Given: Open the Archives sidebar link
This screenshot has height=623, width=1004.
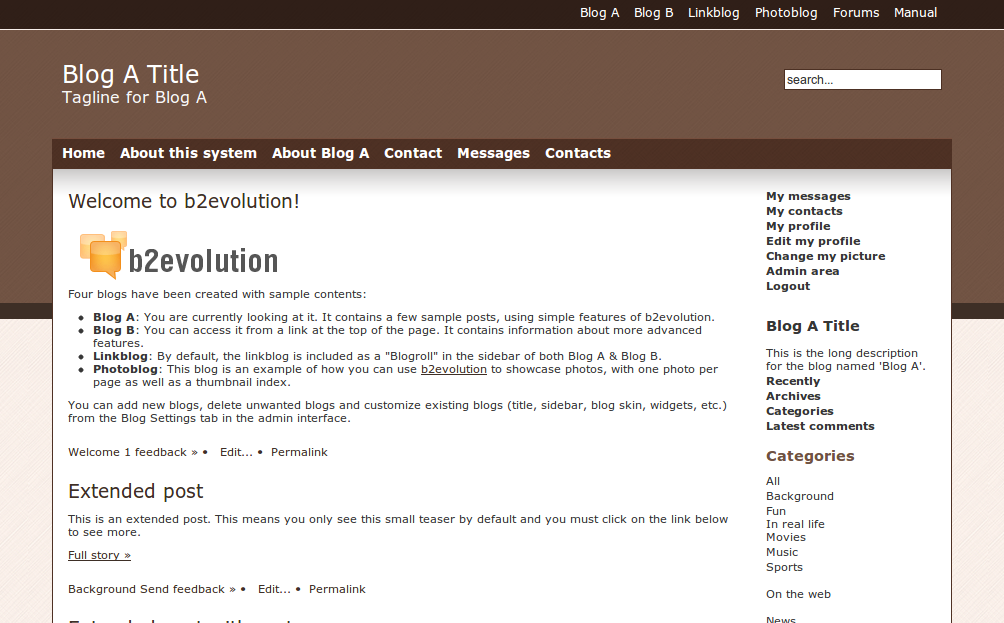Looking at the screenshot, I should 793,396.
